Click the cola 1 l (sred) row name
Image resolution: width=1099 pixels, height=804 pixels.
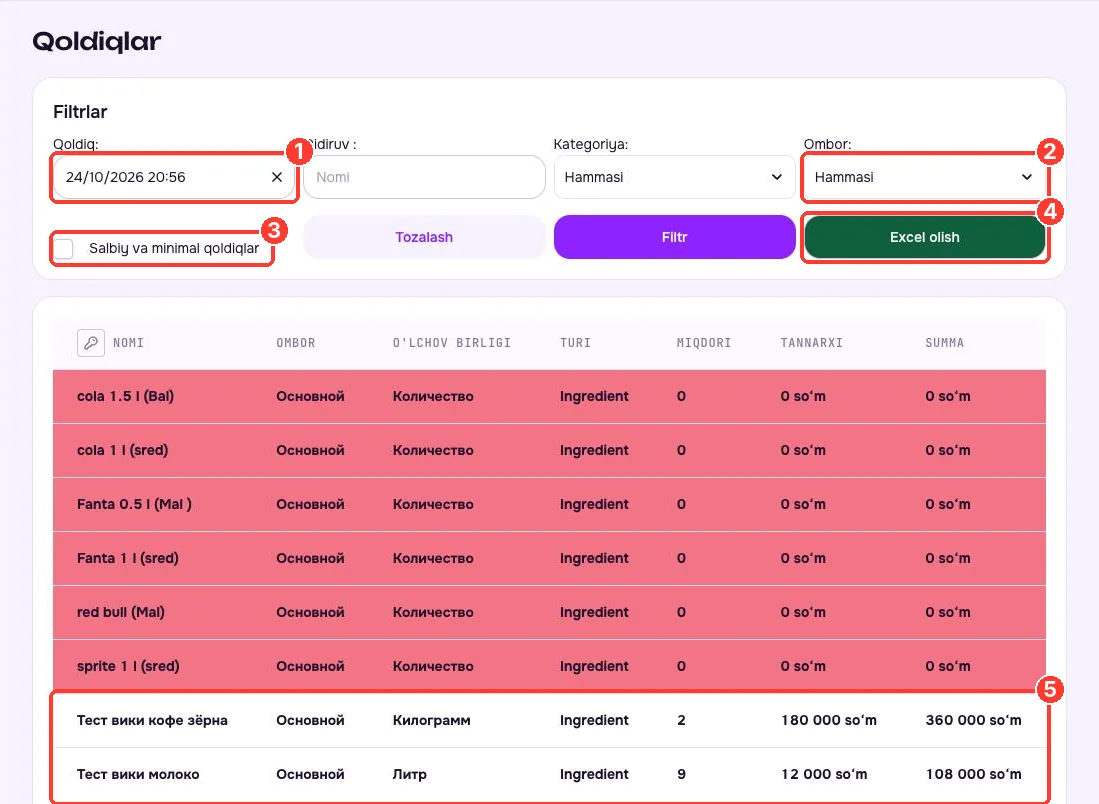tap(123, 450)
